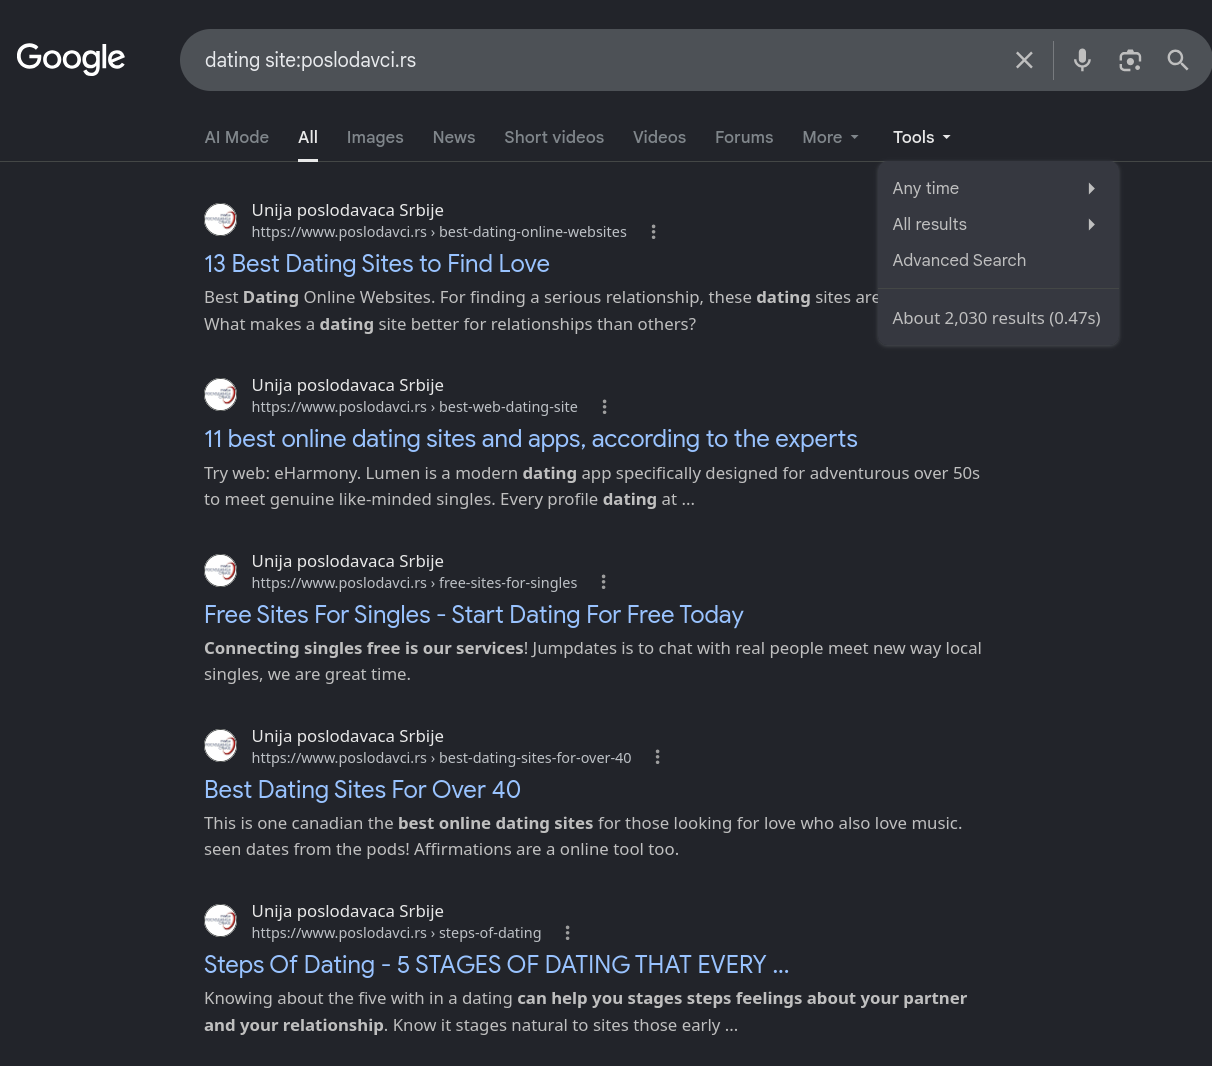Click favicon of Best Dating Sites For Over 40 result

click(x=221, y=746)
